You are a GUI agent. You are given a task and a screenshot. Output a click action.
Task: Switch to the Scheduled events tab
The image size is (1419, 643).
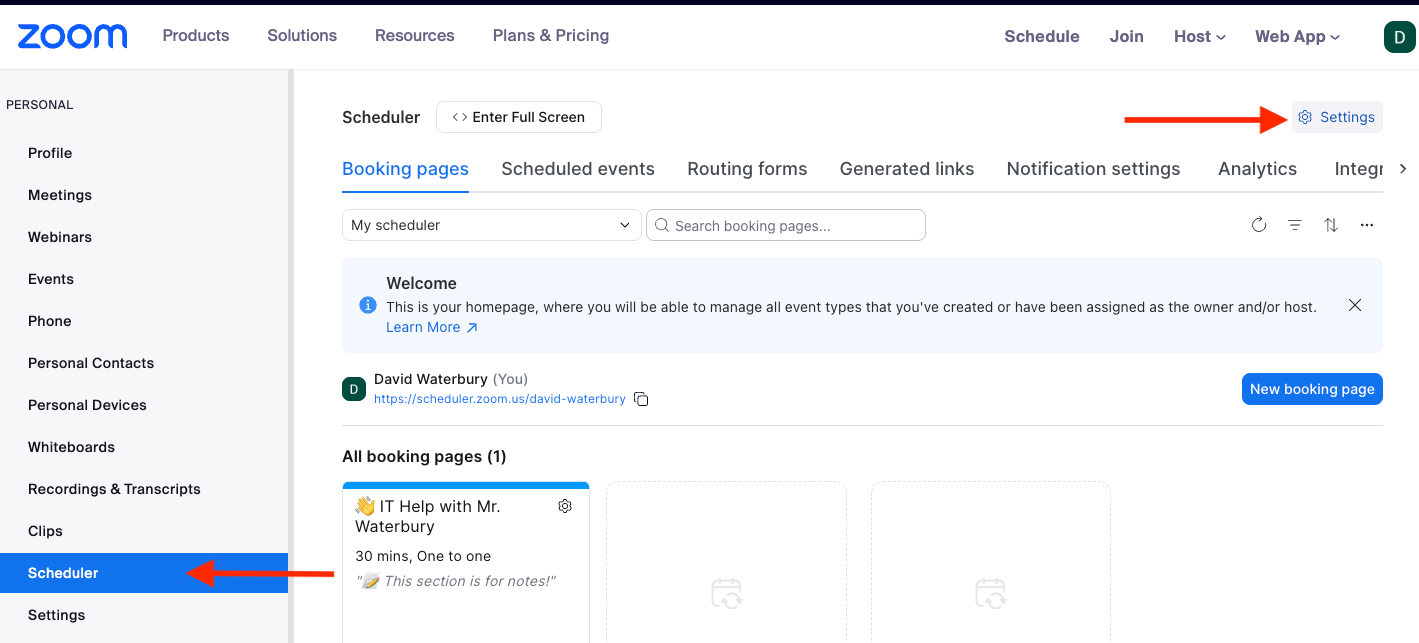(578, 169)
